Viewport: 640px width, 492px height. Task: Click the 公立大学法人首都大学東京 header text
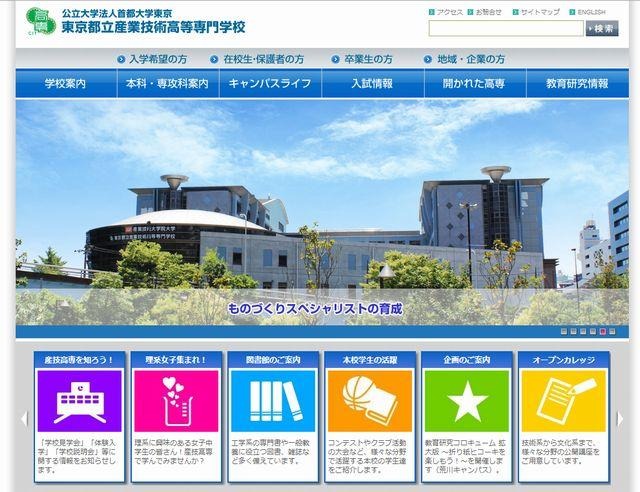pyautogui.click(x=117, y=13)
